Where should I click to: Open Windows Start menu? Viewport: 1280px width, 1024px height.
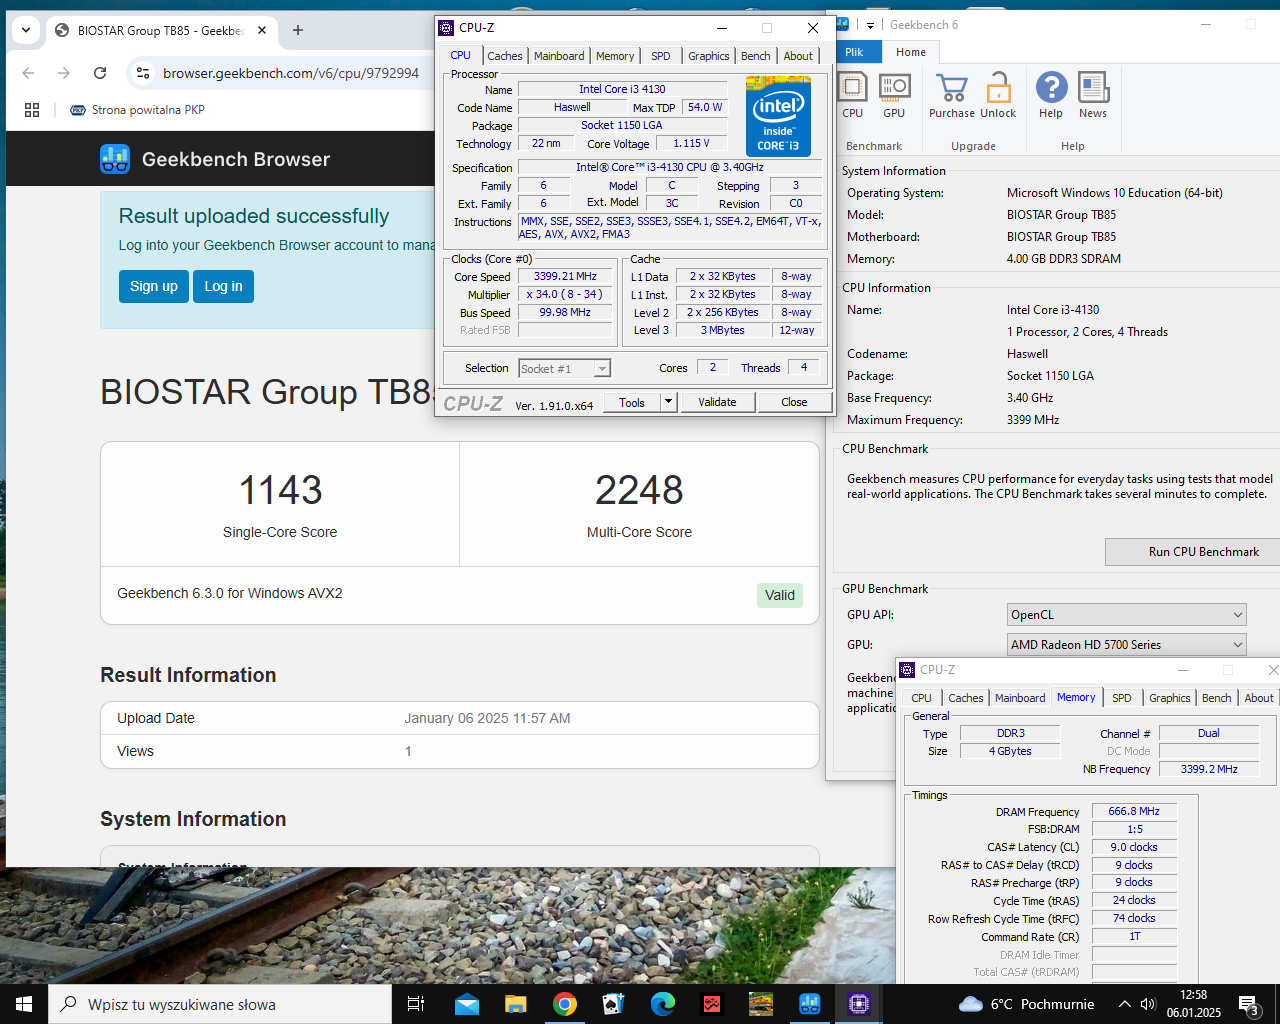tap(24, 1004)
